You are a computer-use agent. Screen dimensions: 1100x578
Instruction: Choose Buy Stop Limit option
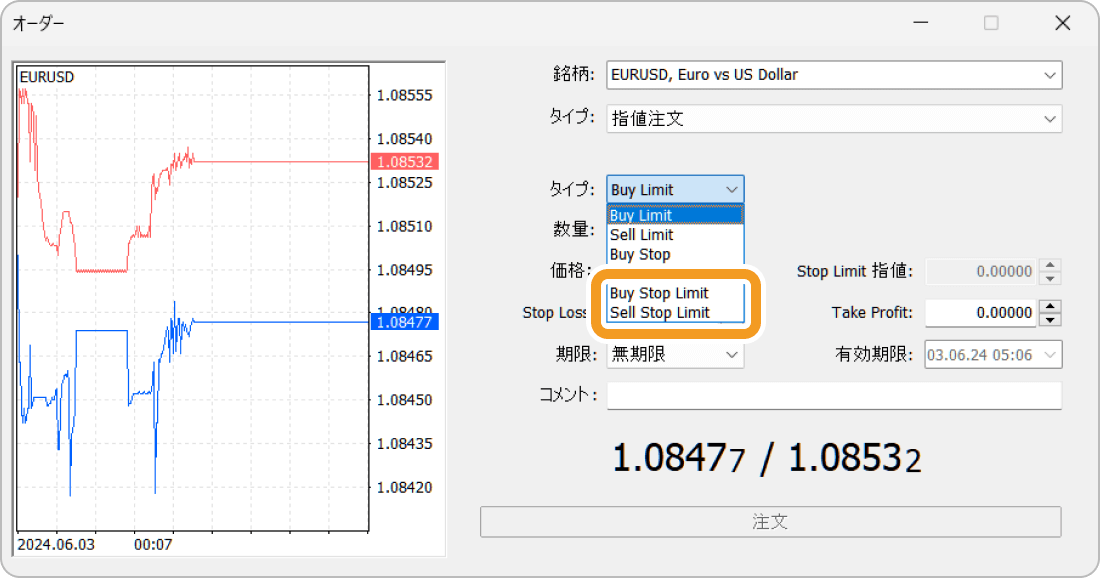(x=675, y=293)
